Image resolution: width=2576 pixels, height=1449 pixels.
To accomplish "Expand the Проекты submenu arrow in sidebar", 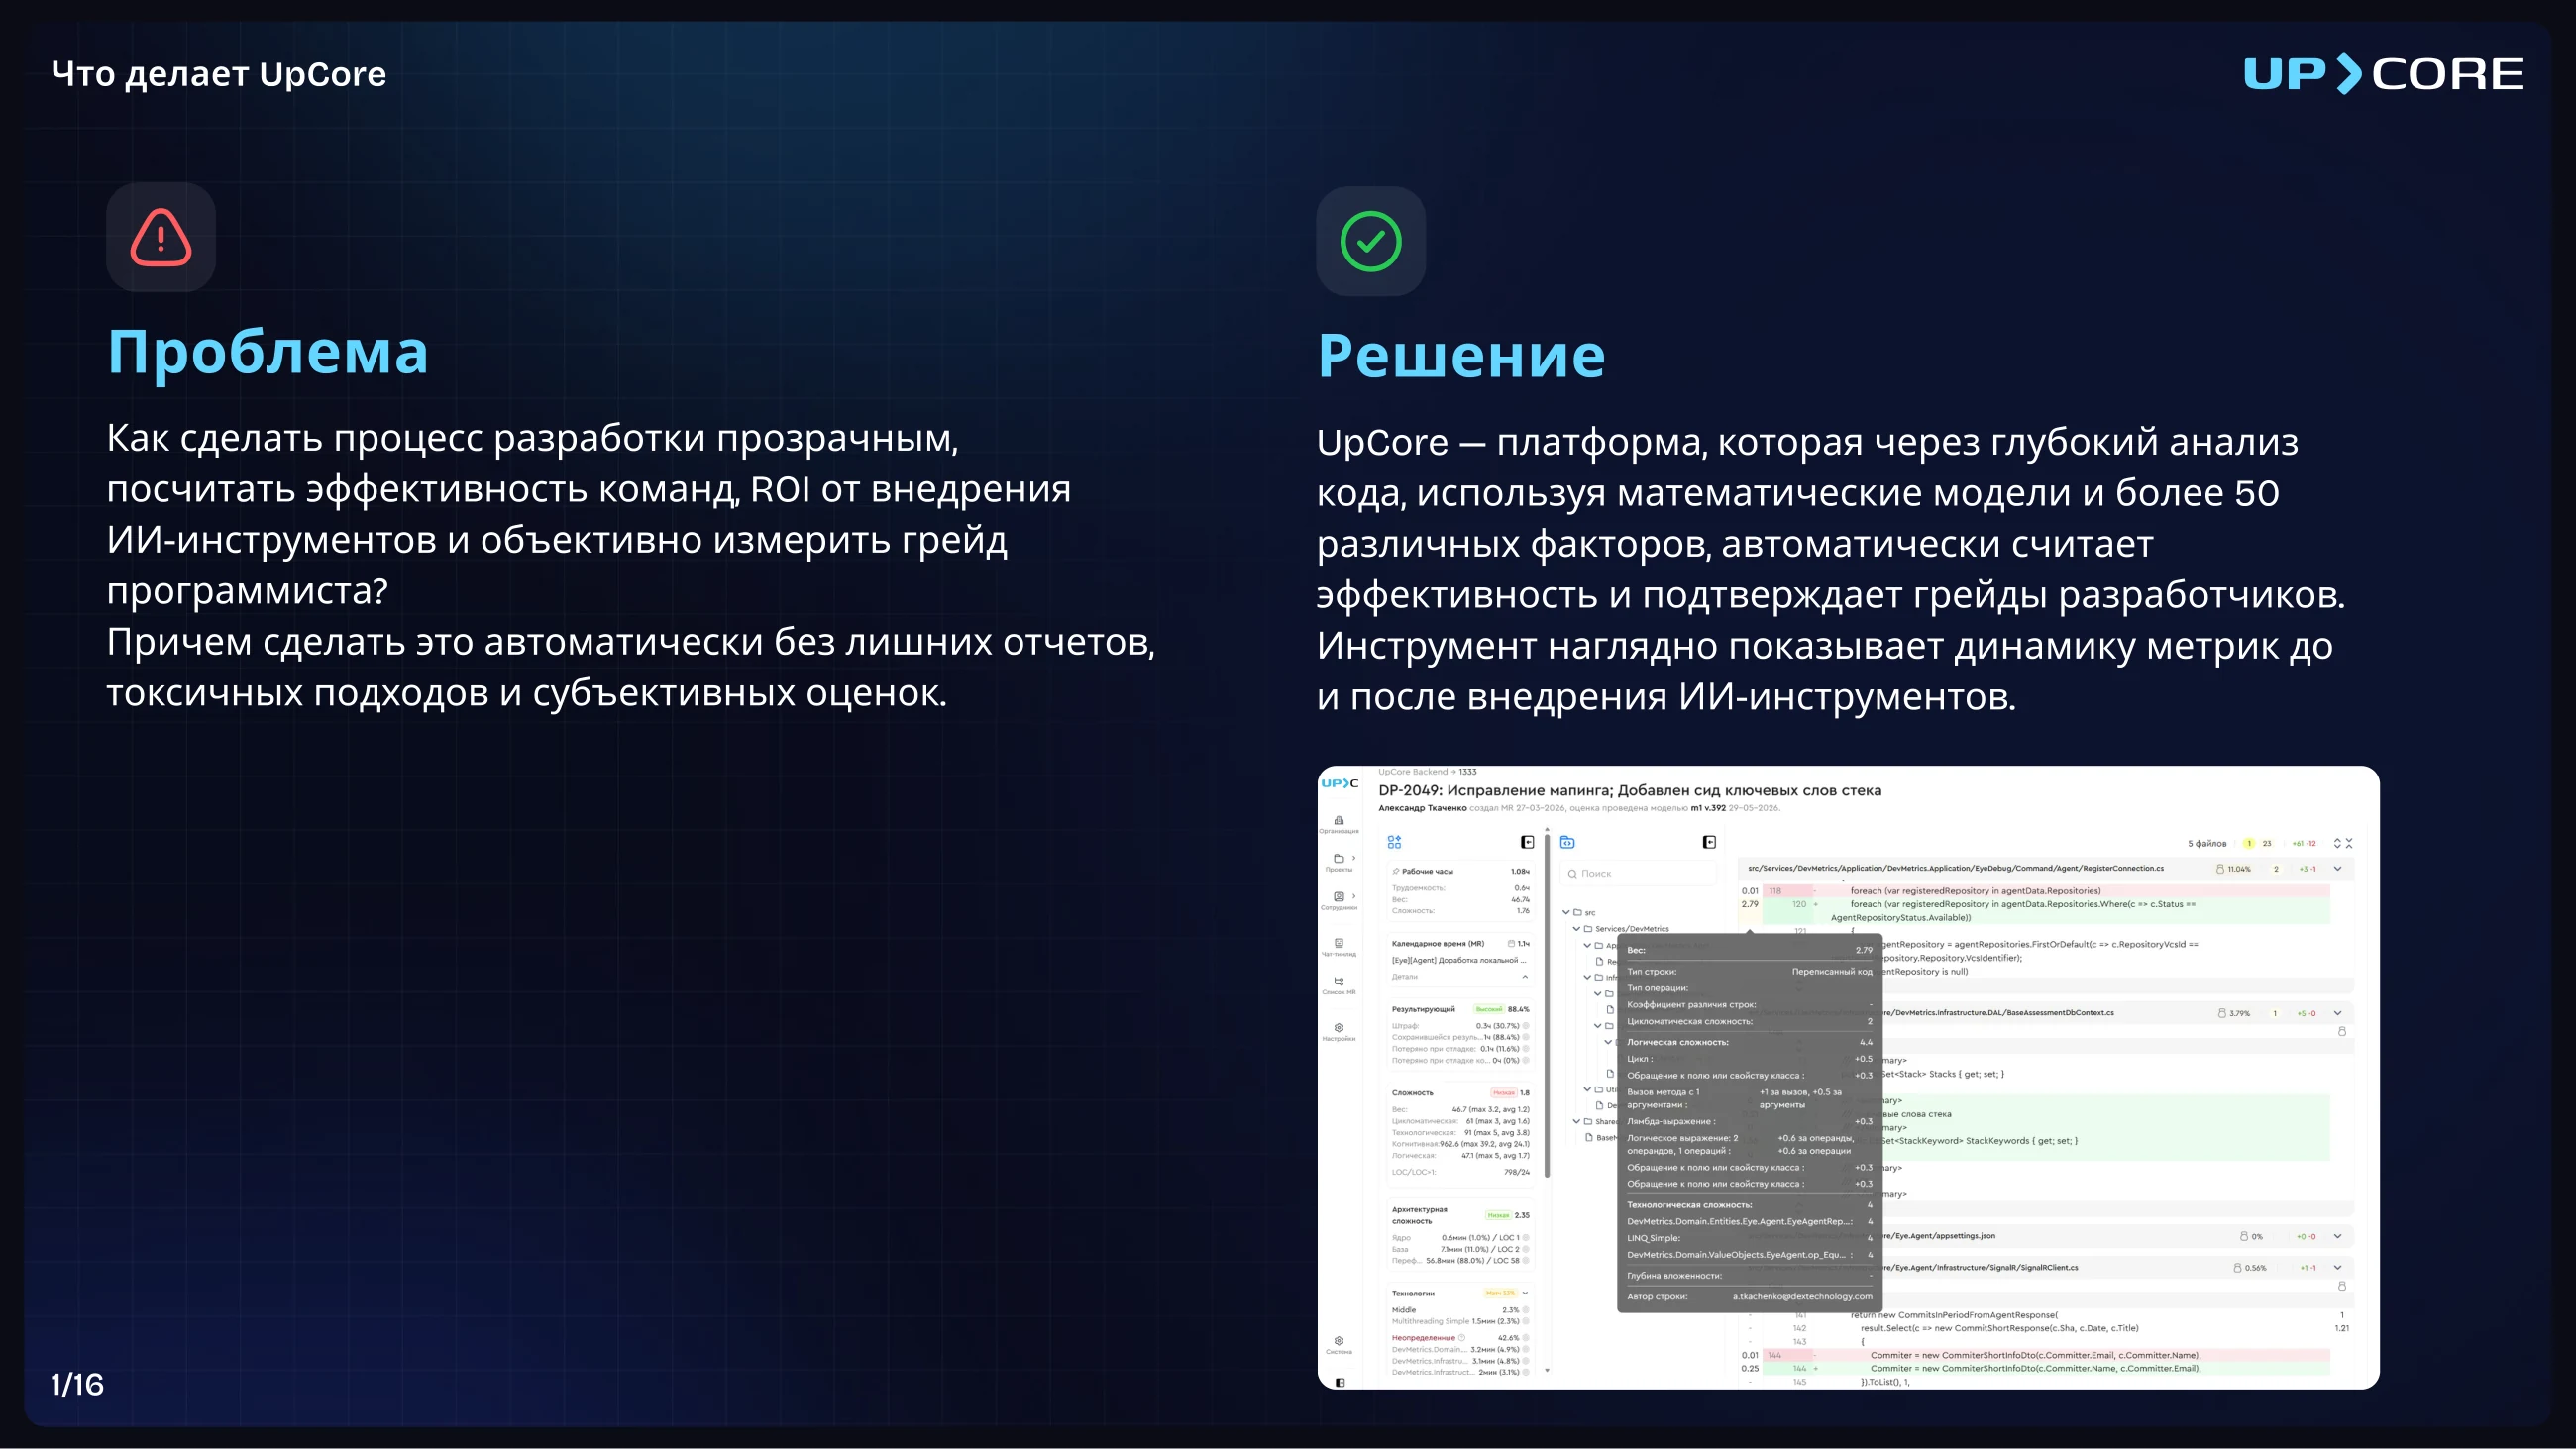I will tap(1353, 858).
